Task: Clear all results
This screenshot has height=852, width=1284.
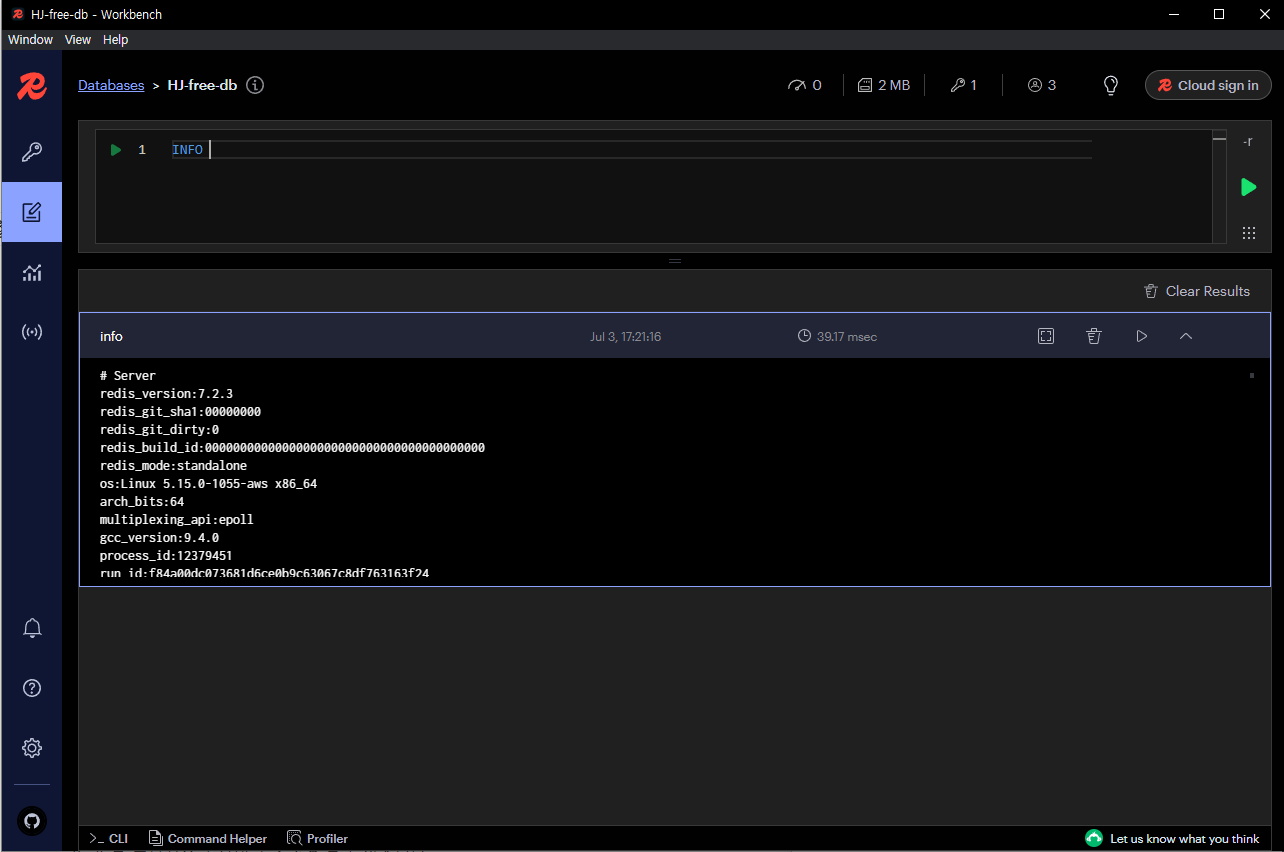Action: [x=1197, y=291]
